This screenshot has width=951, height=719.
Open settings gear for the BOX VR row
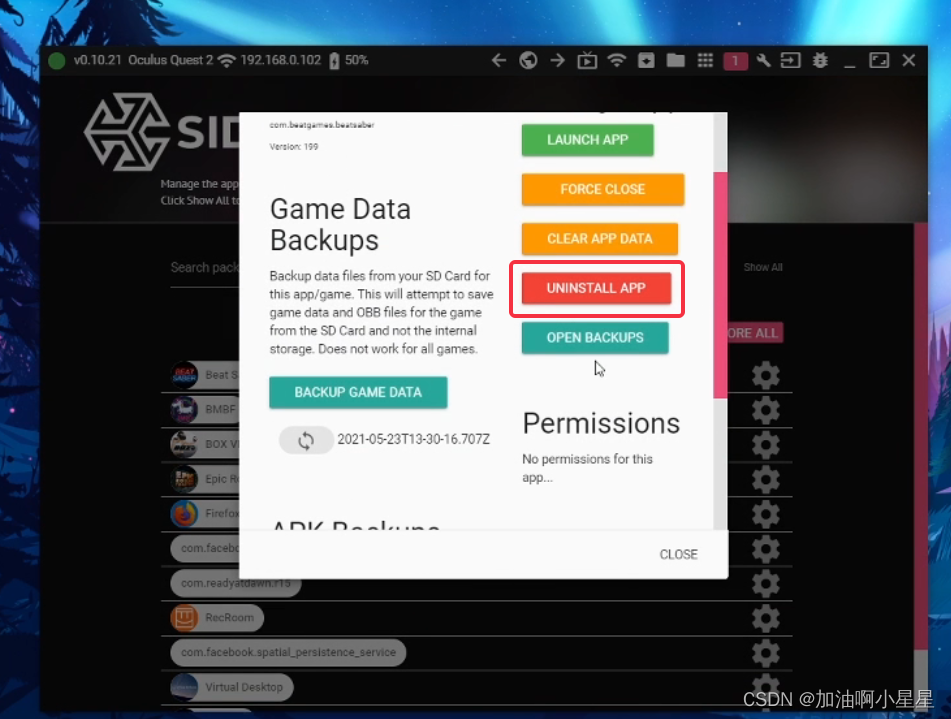[765, 445]
